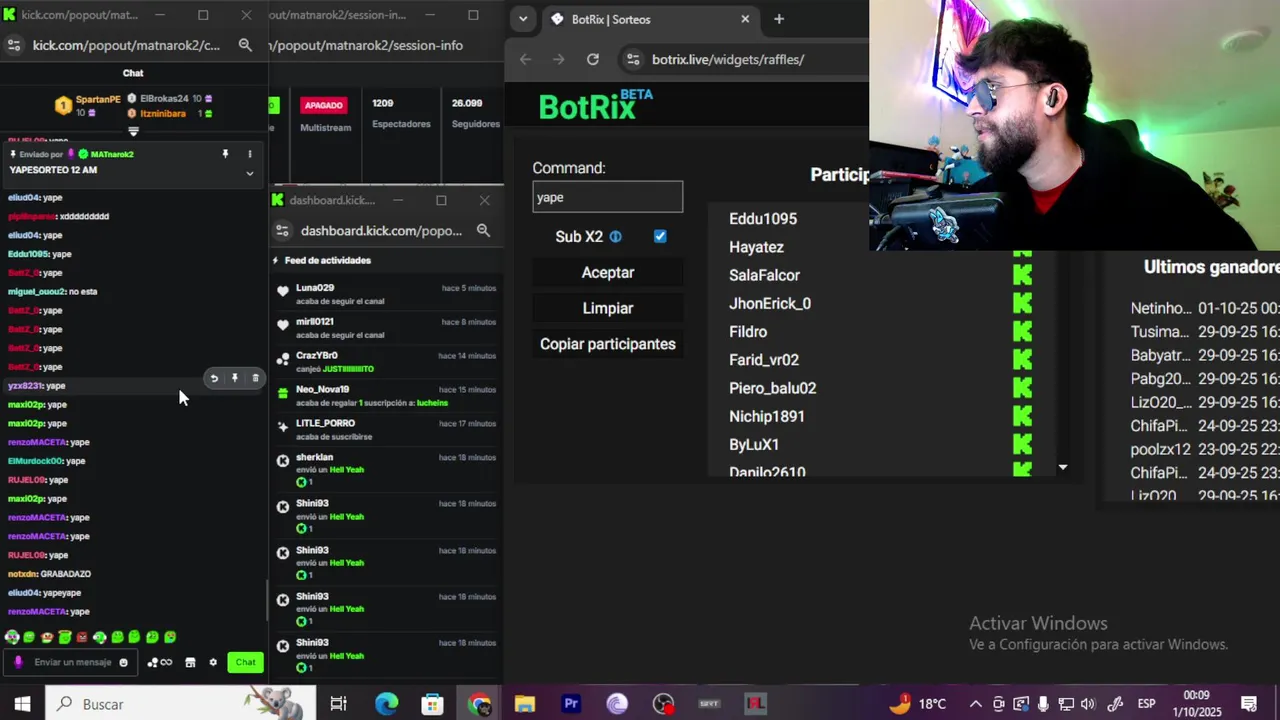Open Luna029 follow activity entry
The height and width of the screenshot is (720, 1280).
[387, 294]
